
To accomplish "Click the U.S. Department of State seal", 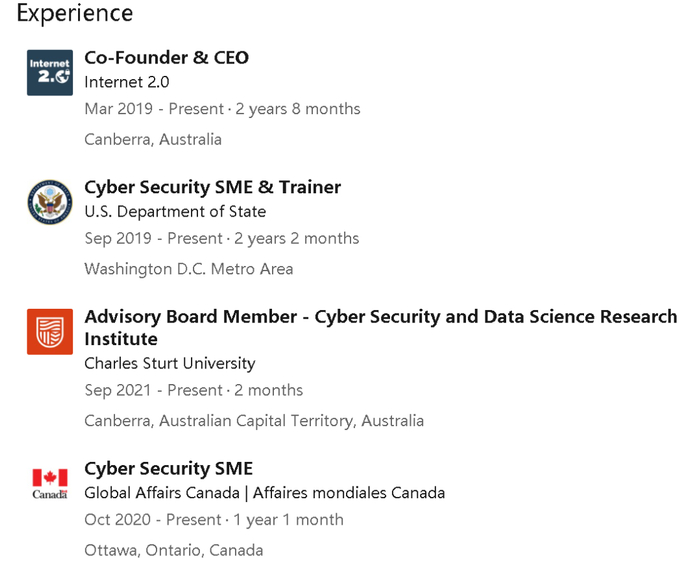I will (x=50, y=202).
